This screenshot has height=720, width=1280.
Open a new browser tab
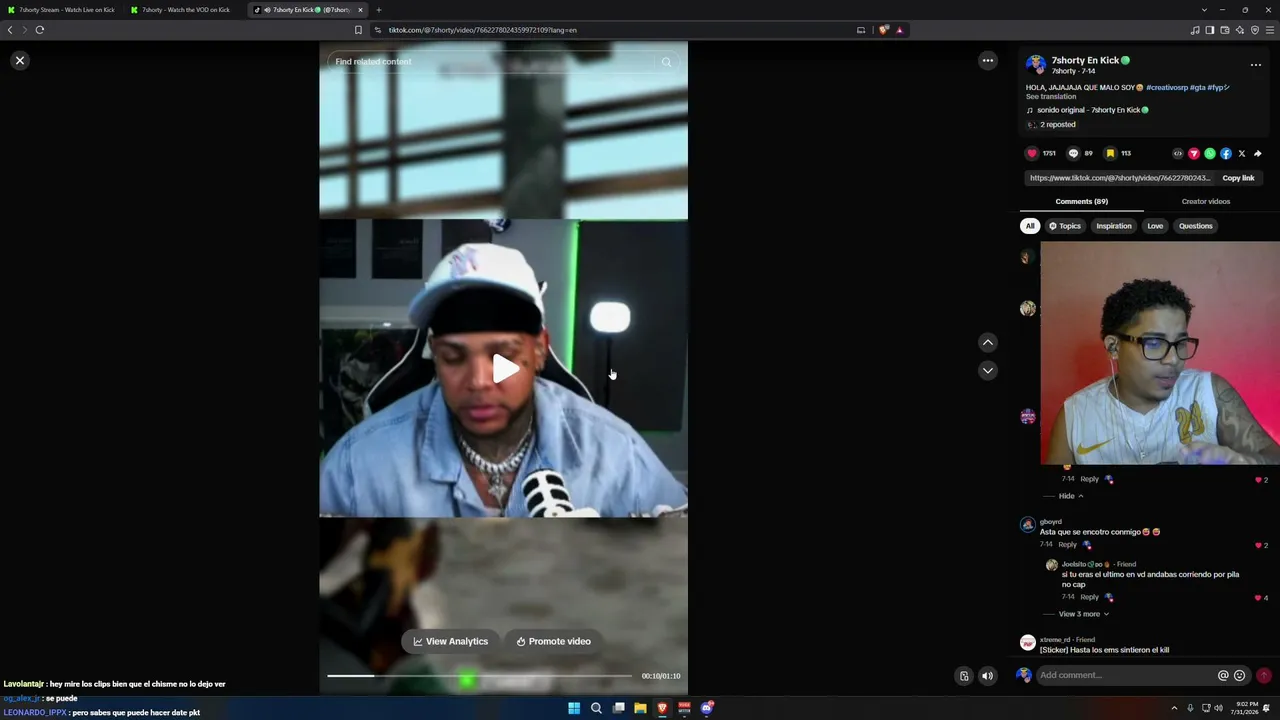[378, 10]
